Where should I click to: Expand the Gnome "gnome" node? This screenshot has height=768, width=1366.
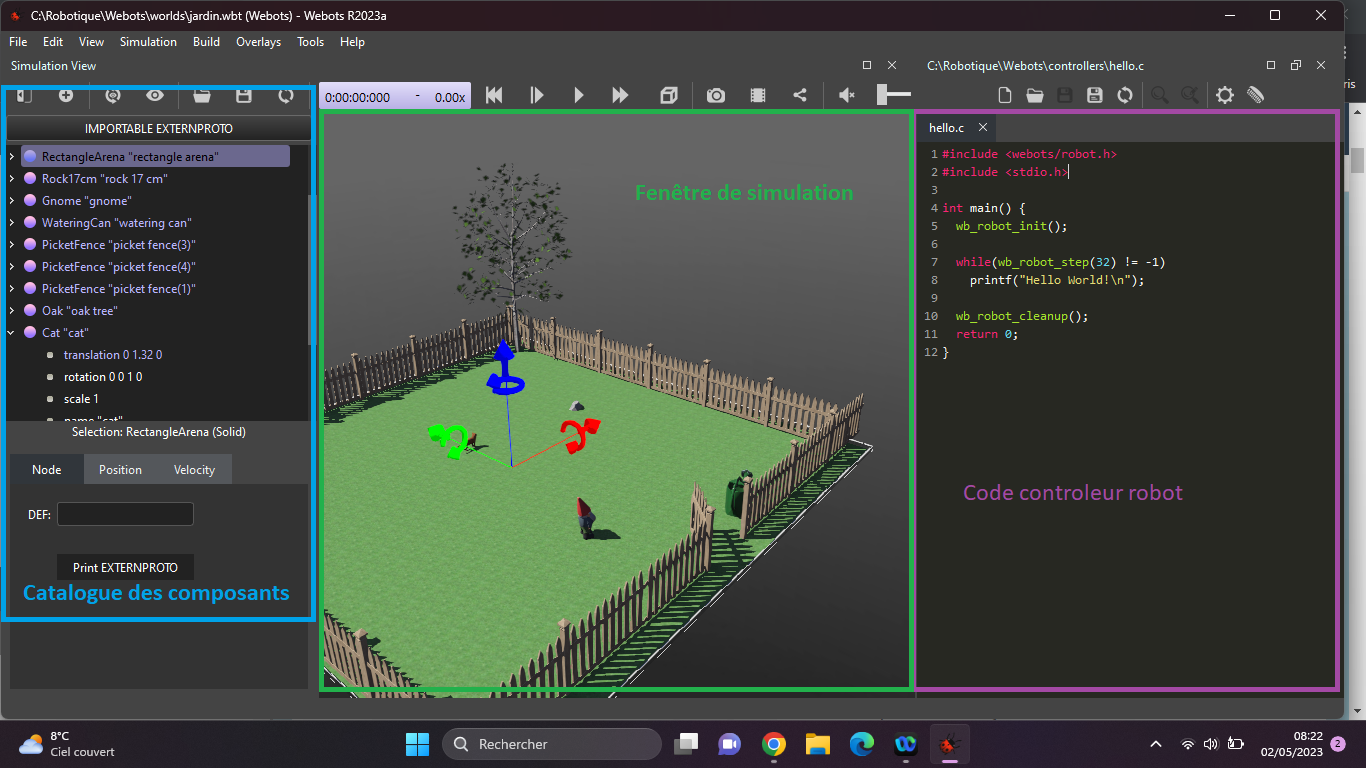[x=12, y=201]
